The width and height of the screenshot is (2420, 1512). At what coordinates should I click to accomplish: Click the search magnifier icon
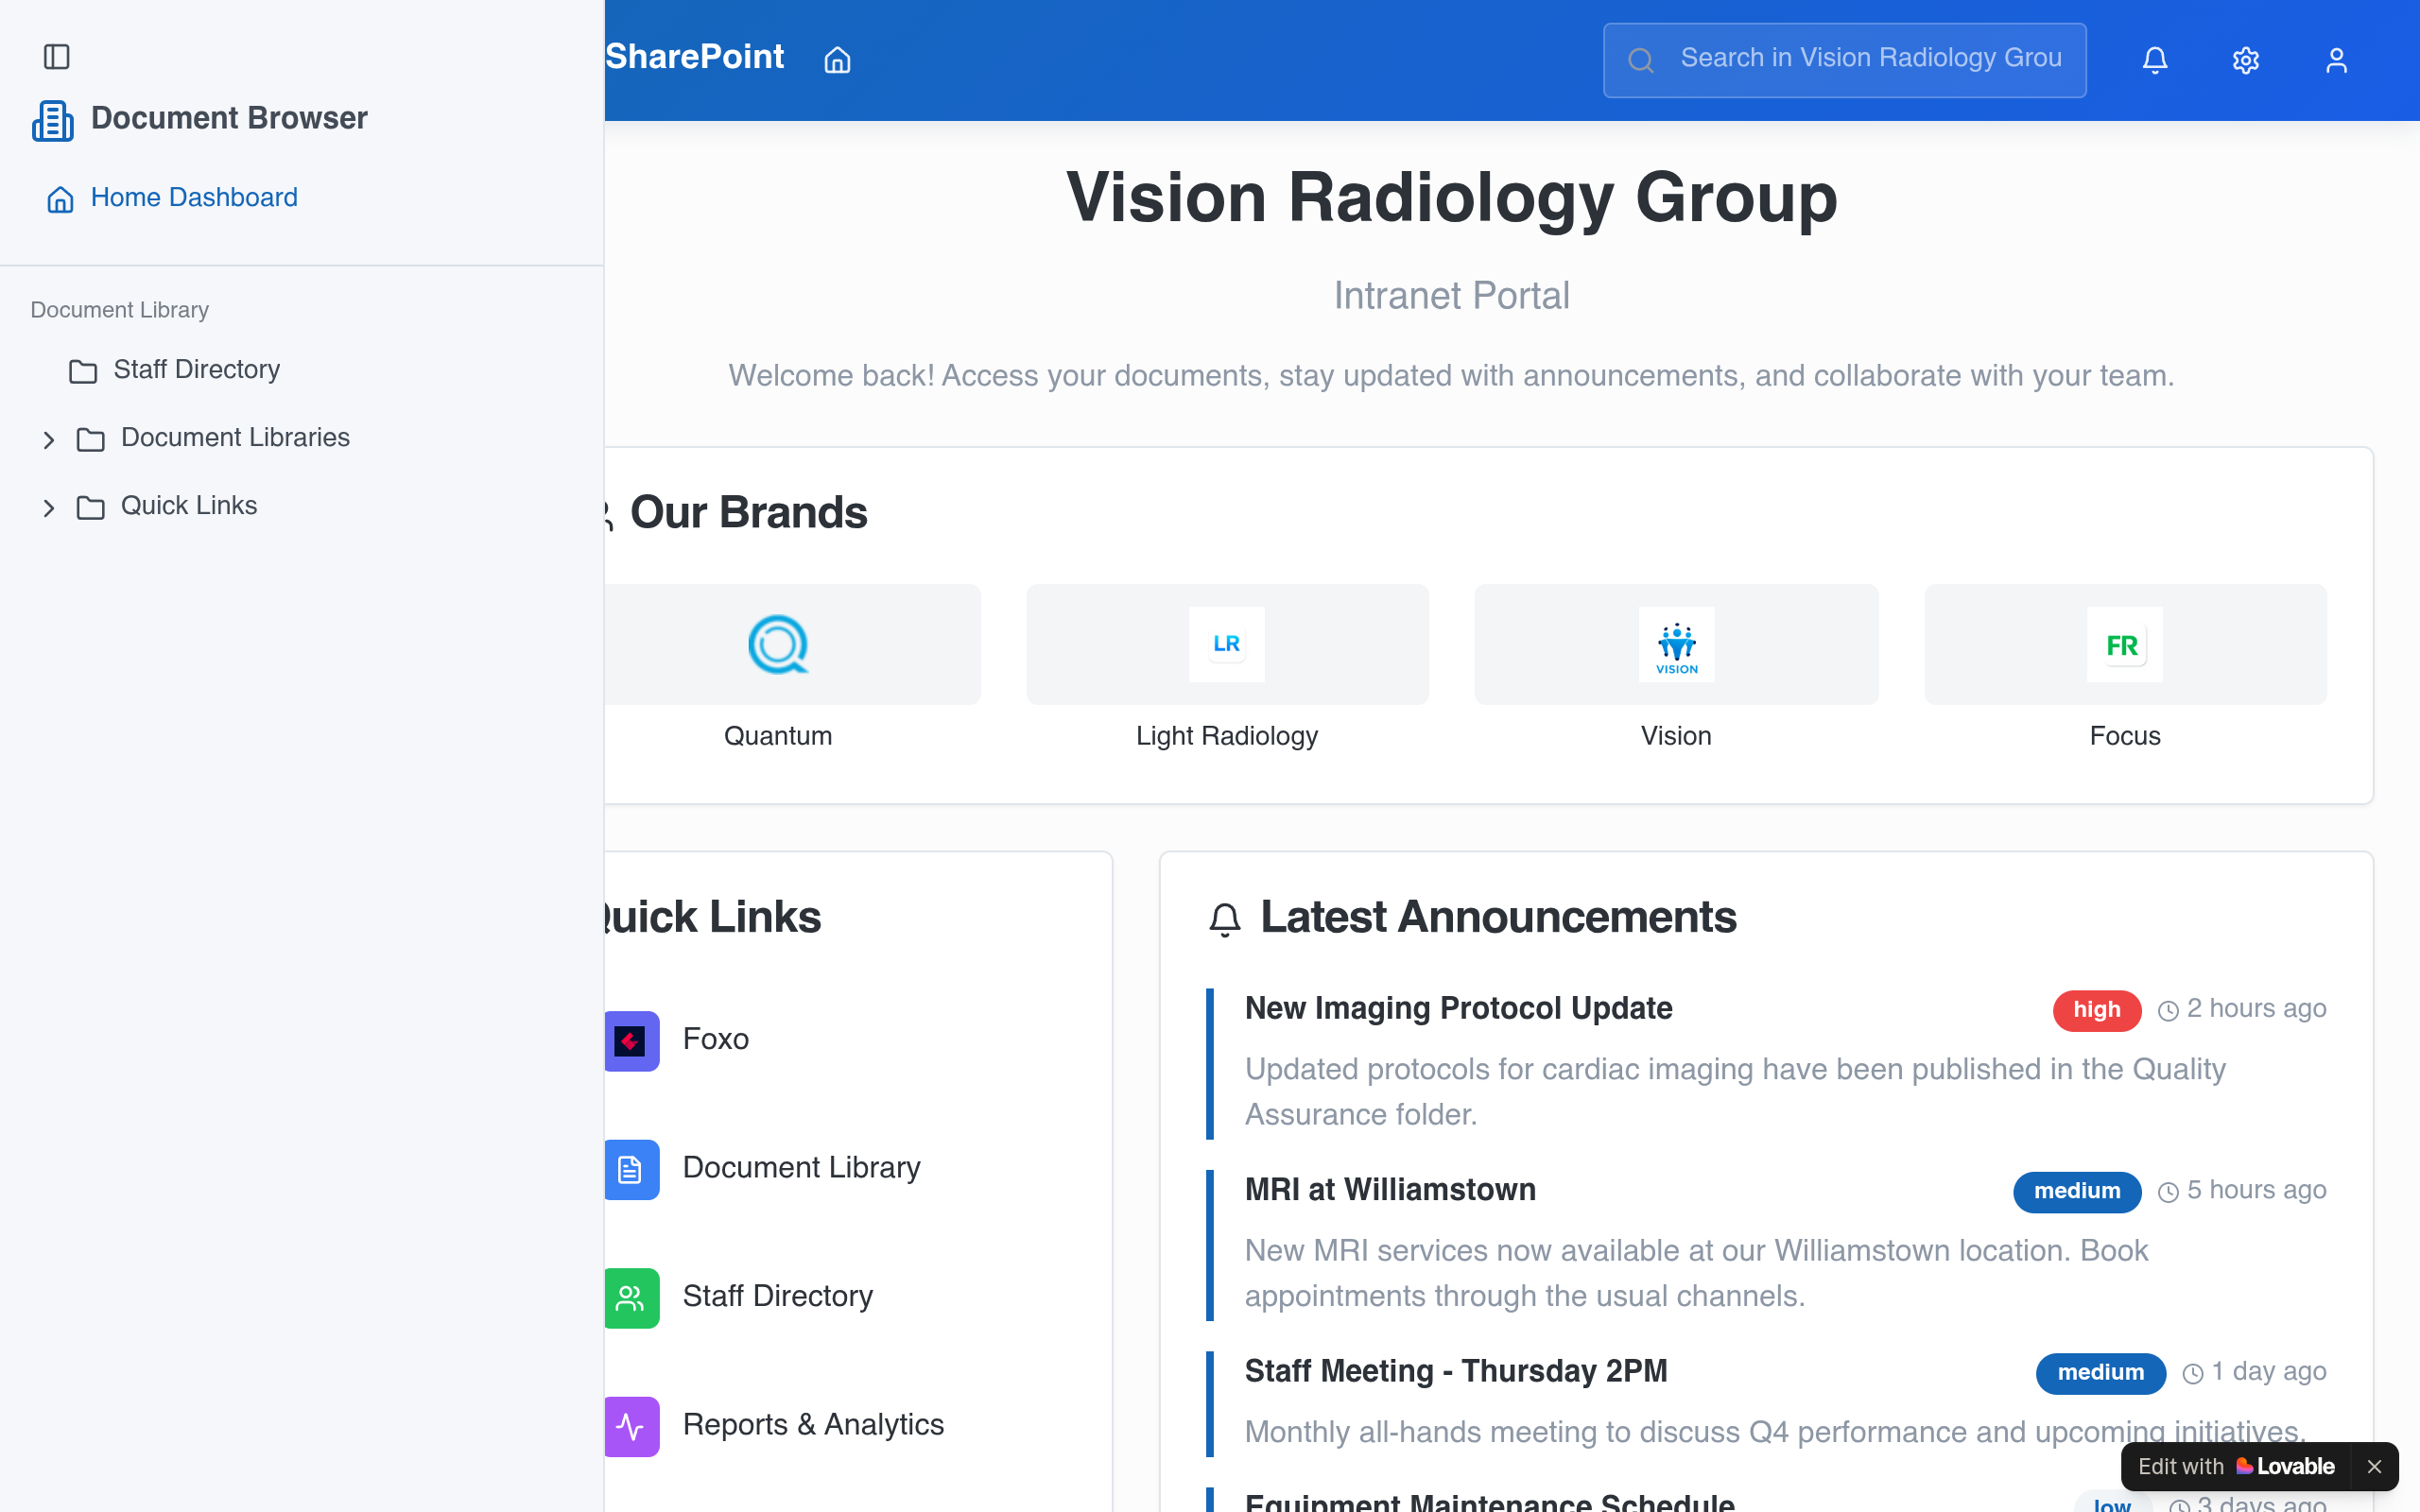1640,61
